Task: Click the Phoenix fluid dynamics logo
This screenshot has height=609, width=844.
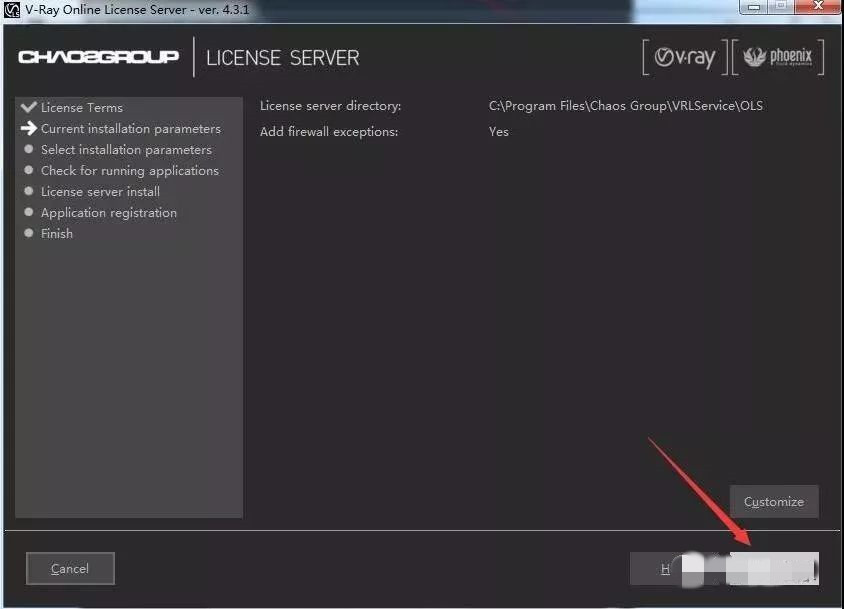Action: 779,58
